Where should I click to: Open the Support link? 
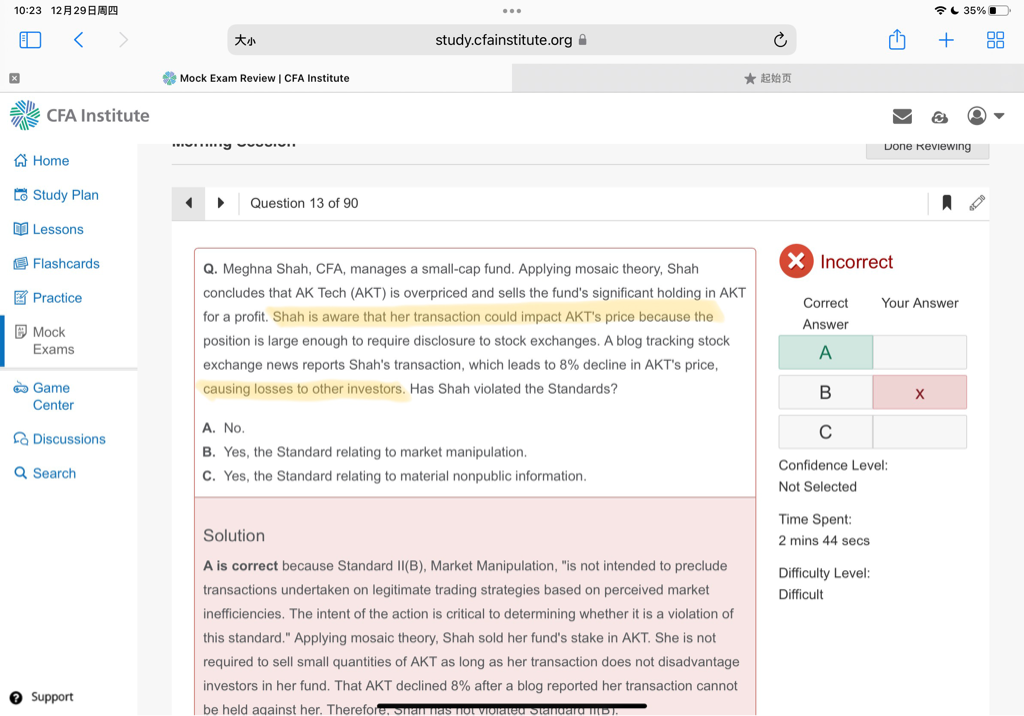pos(51,697)
